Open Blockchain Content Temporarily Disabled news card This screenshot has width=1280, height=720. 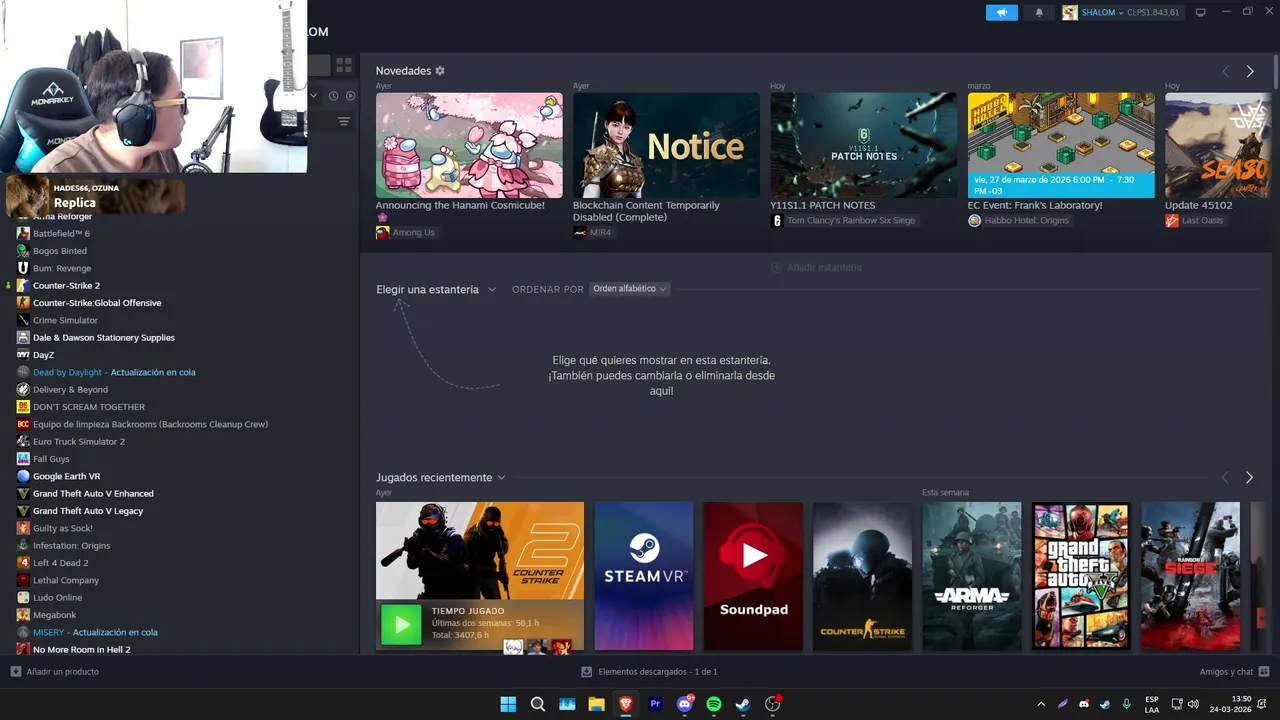point(666,145)
